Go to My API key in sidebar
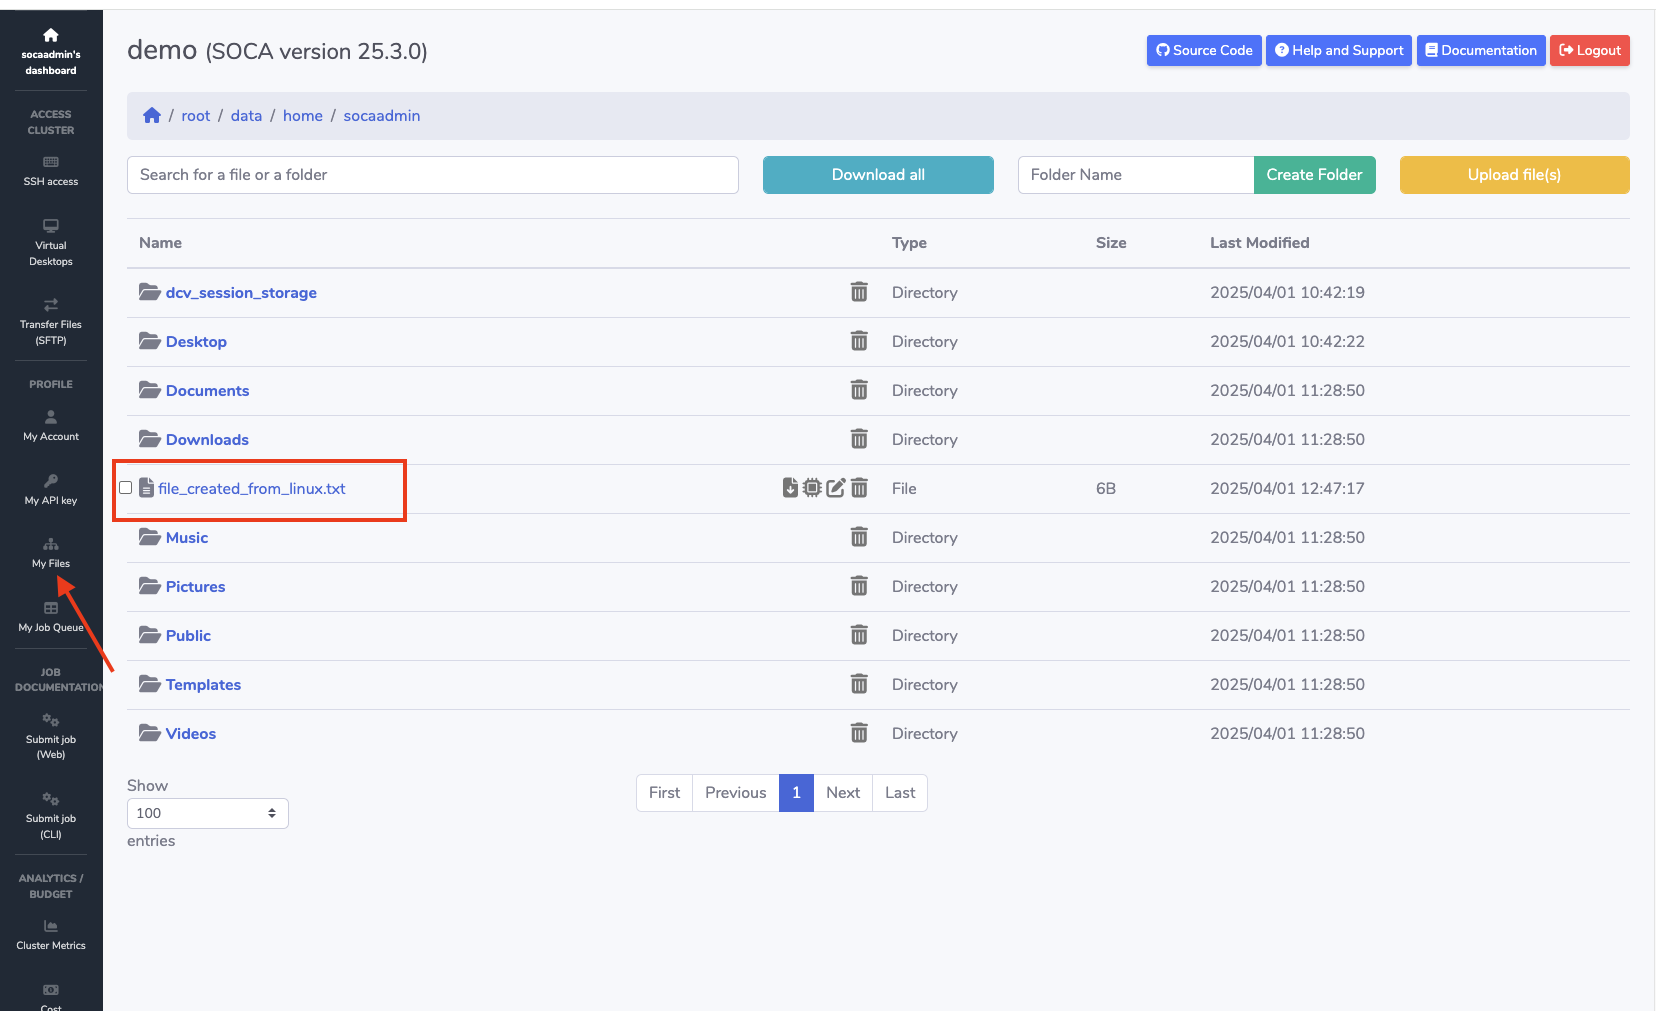Image resolution: width=1656 pixels, height=1011 pixels. coord(51,490)
